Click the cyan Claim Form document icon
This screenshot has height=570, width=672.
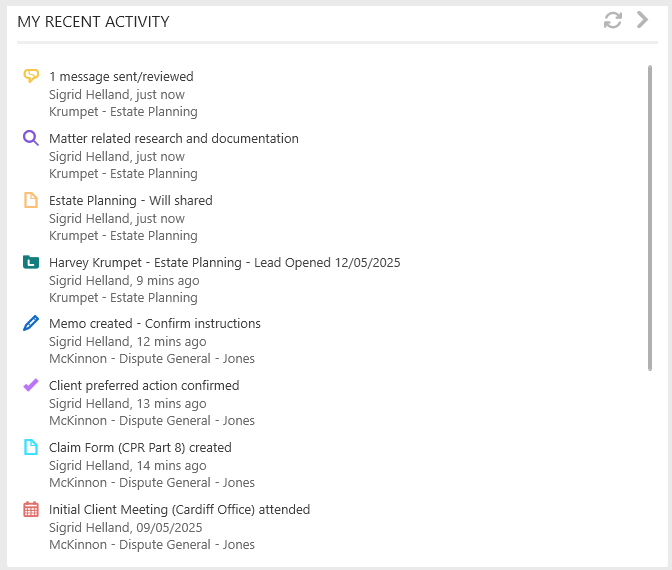(31, 447)
